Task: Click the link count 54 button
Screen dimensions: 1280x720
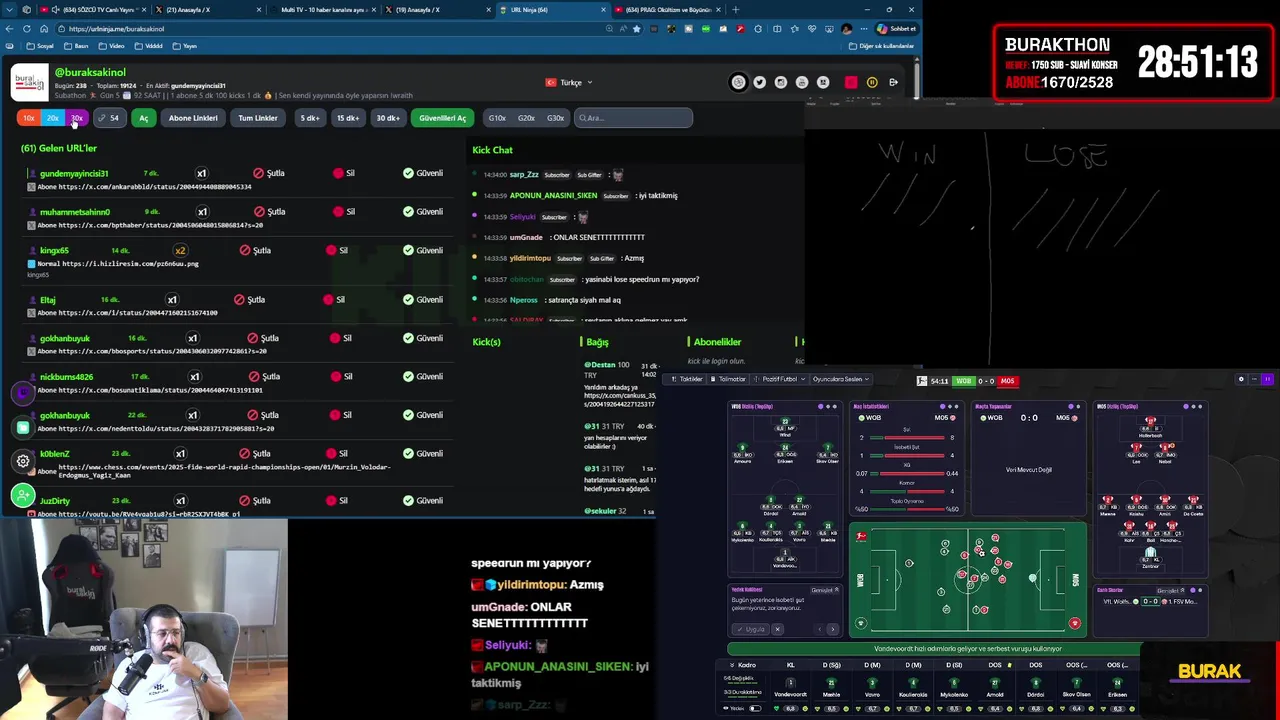Action: point(109,118)
